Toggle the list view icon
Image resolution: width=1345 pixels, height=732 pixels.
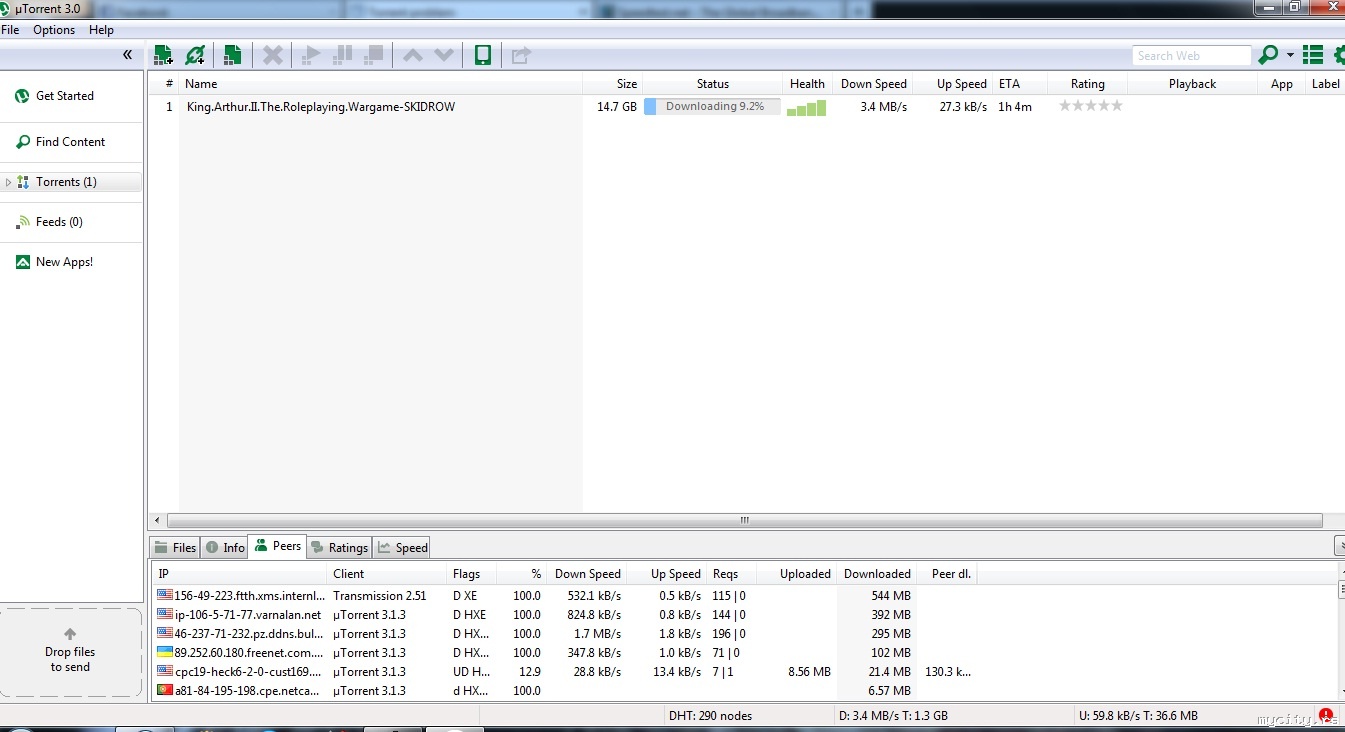[x=1313, y=55]
